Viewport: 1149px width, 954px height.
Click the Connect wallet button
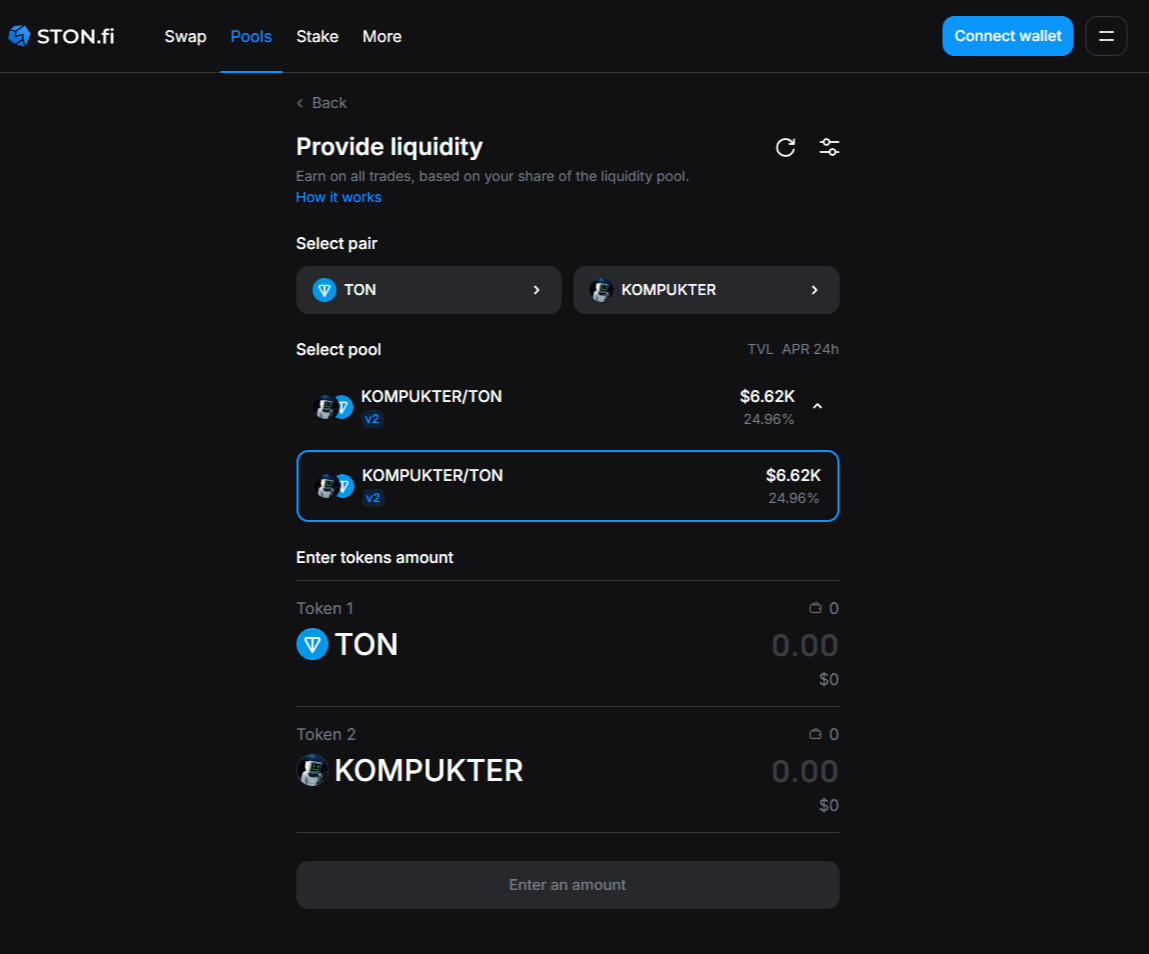(x=1008, y=36)
